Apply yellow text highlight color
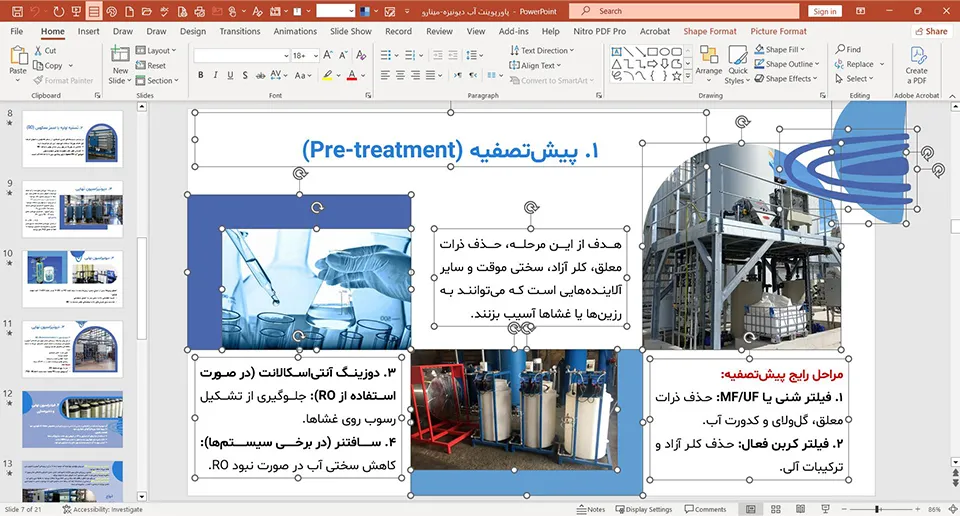Viewport: 960px width, 516px height. click(328, 75)
